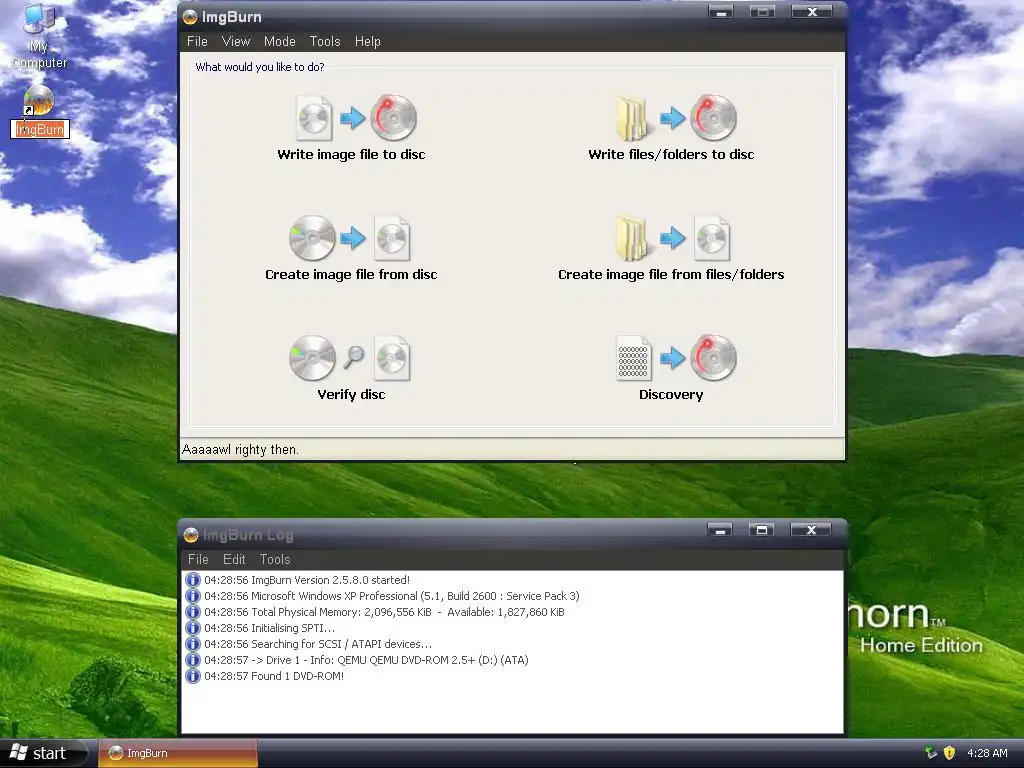Open Edit menu in ImgBurn Log window
This screenshot has height=768, width=1024.
234,559
